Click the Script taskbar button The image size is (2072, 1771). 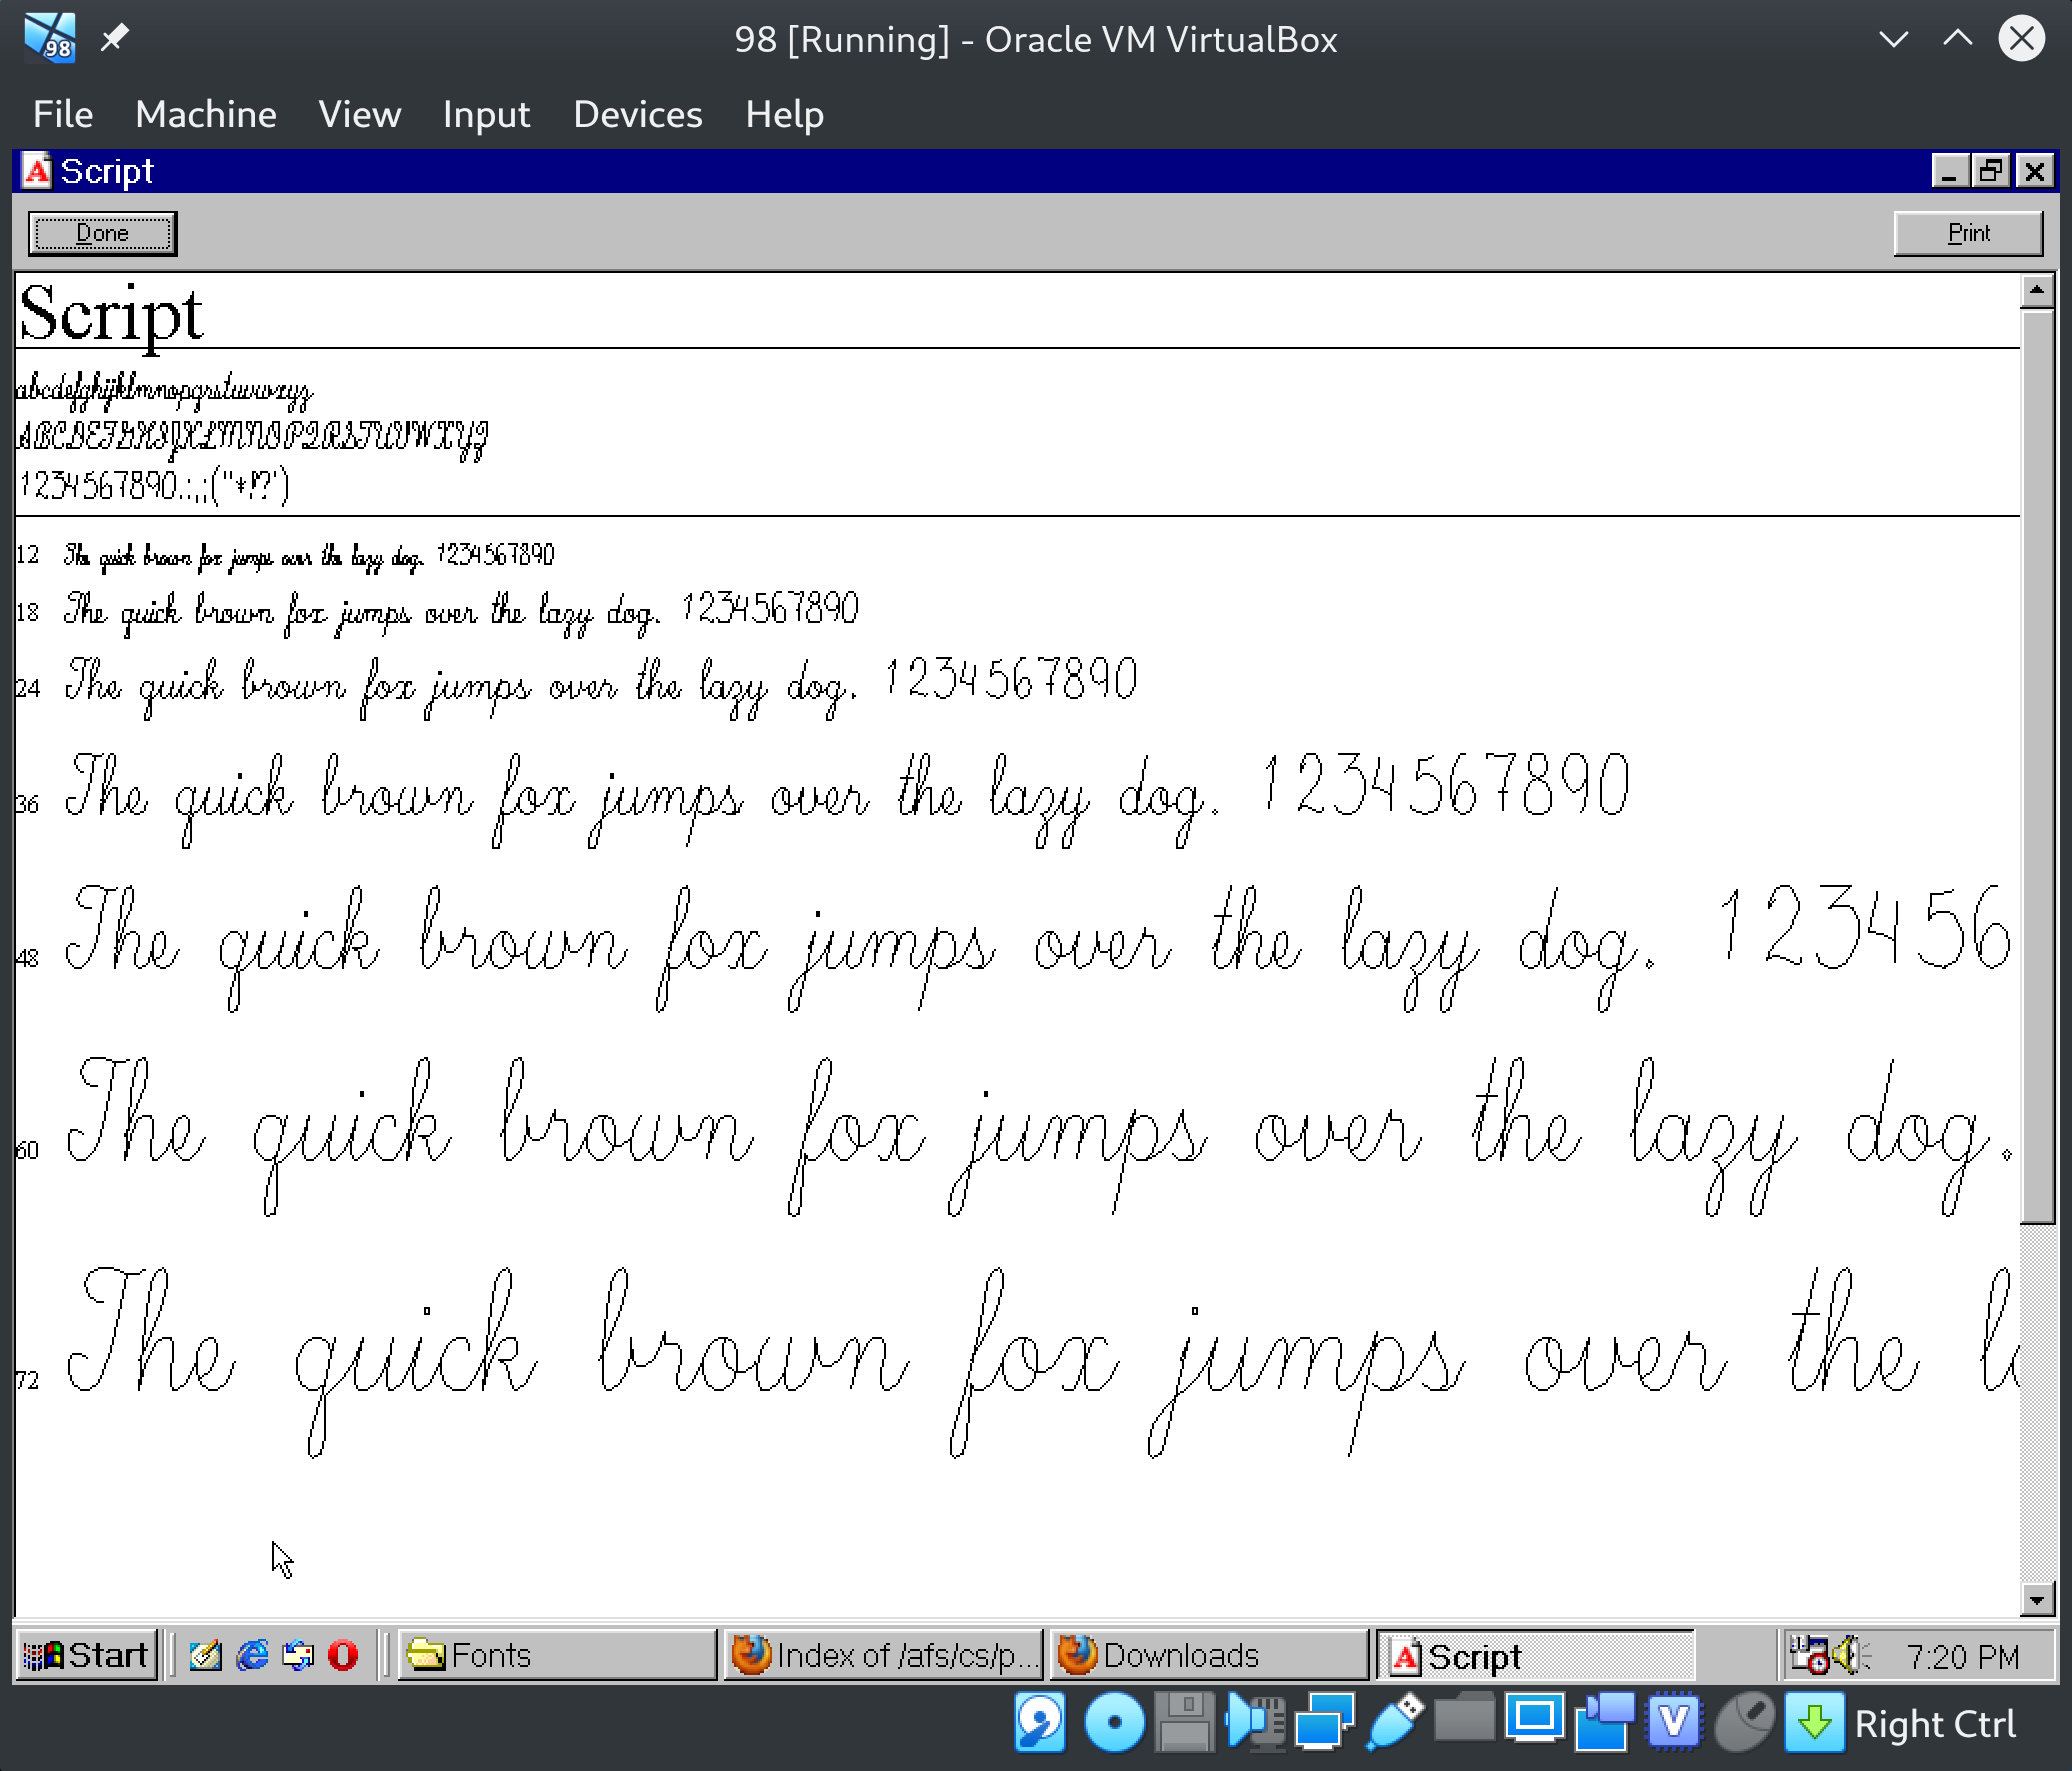1536,1655
